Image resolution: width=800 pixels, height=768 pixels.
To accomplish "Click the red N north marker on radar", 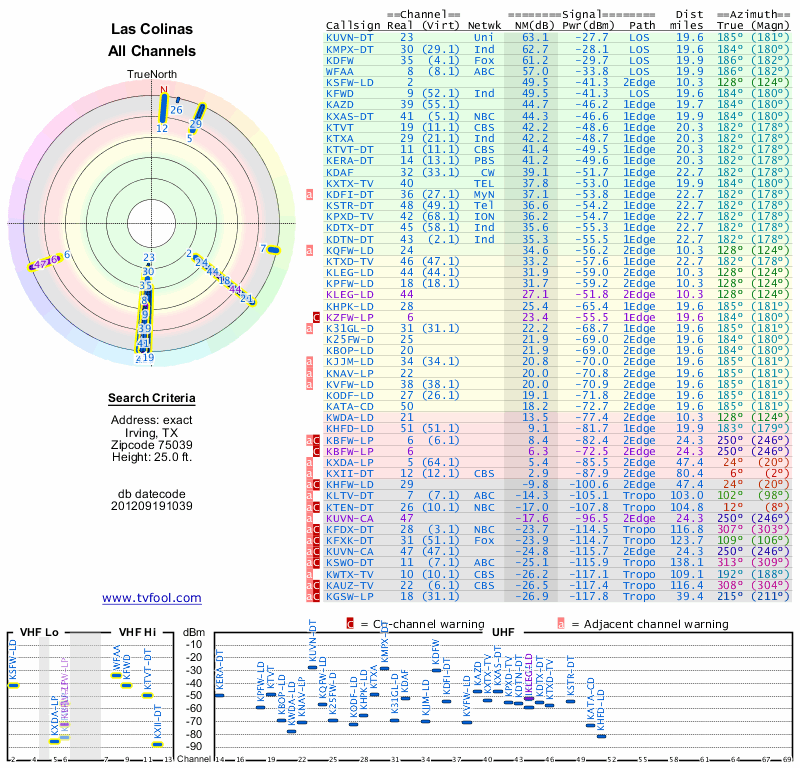I will click(163, 89).
